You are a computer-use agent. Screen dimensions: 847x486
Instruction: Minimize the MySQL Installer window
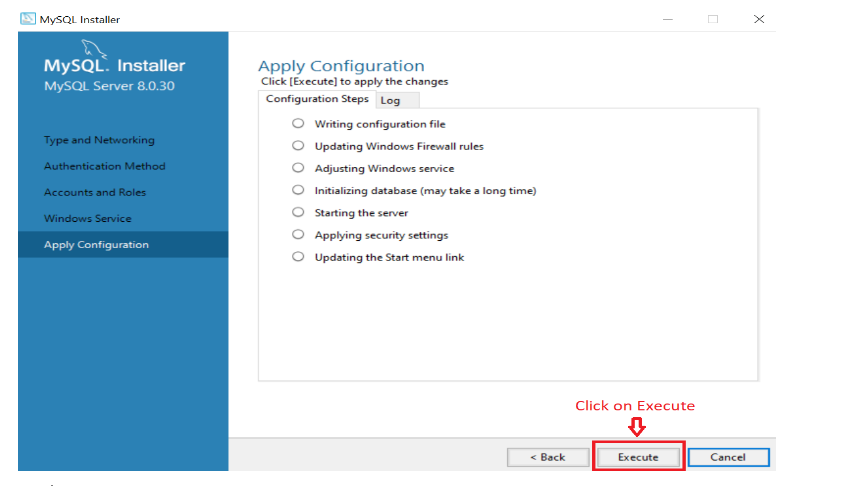coord(668,19)
